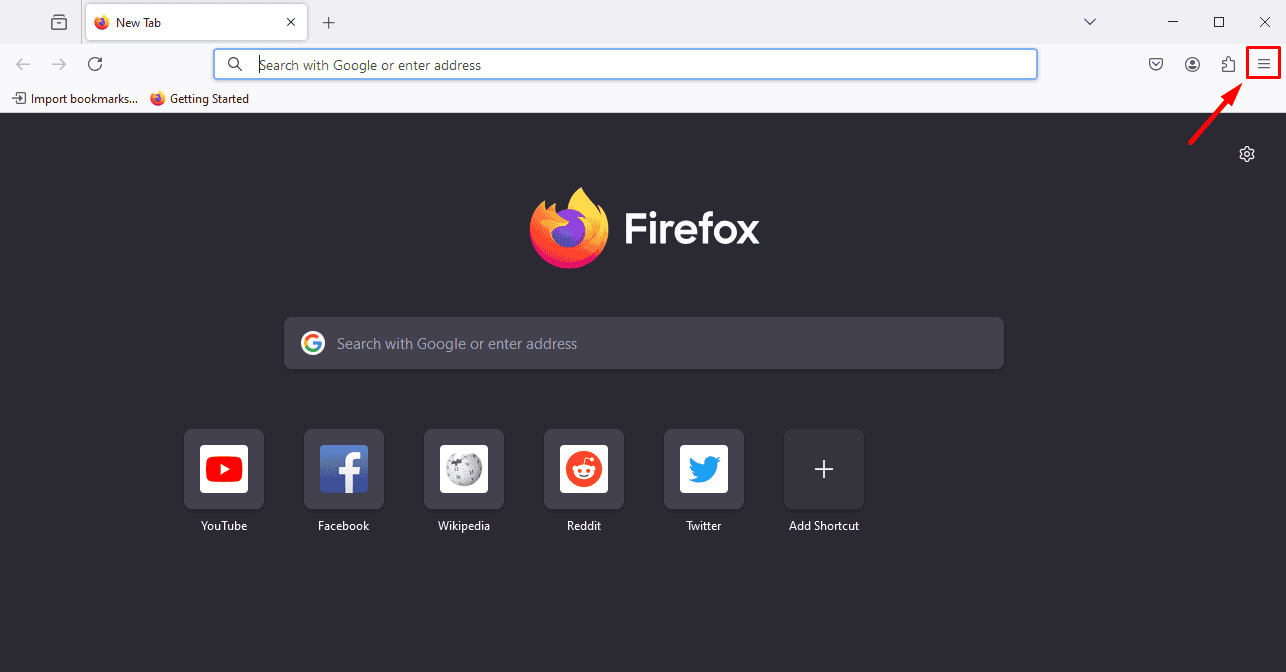Click the magnifier icon in the address bar
The image size is (1286, 672).
point(235,64)
